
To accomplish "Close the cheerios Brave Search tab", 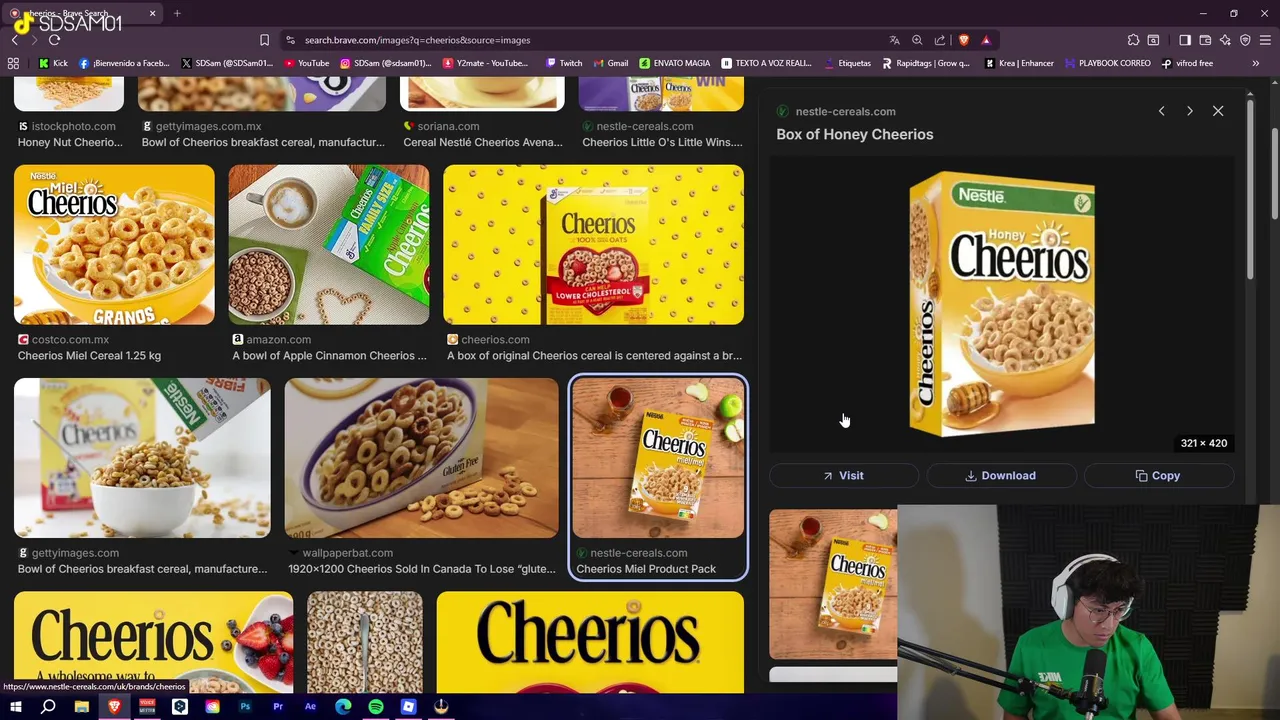I will [152, 13].
